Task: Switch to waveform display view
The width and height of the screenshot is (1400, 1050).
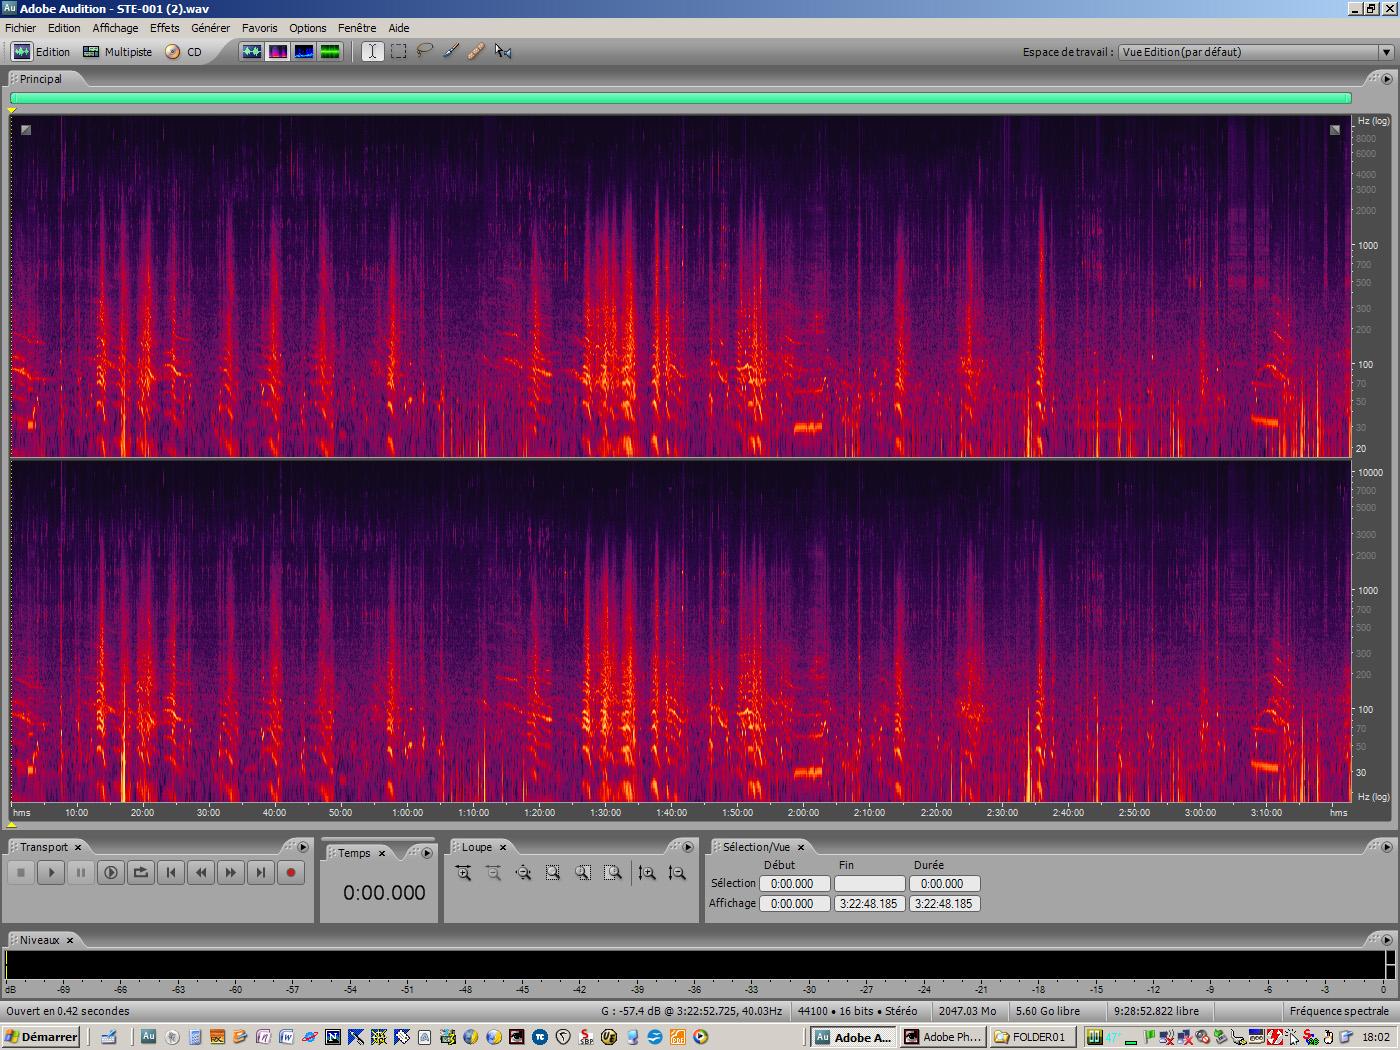Action: (x=252, y=51)
